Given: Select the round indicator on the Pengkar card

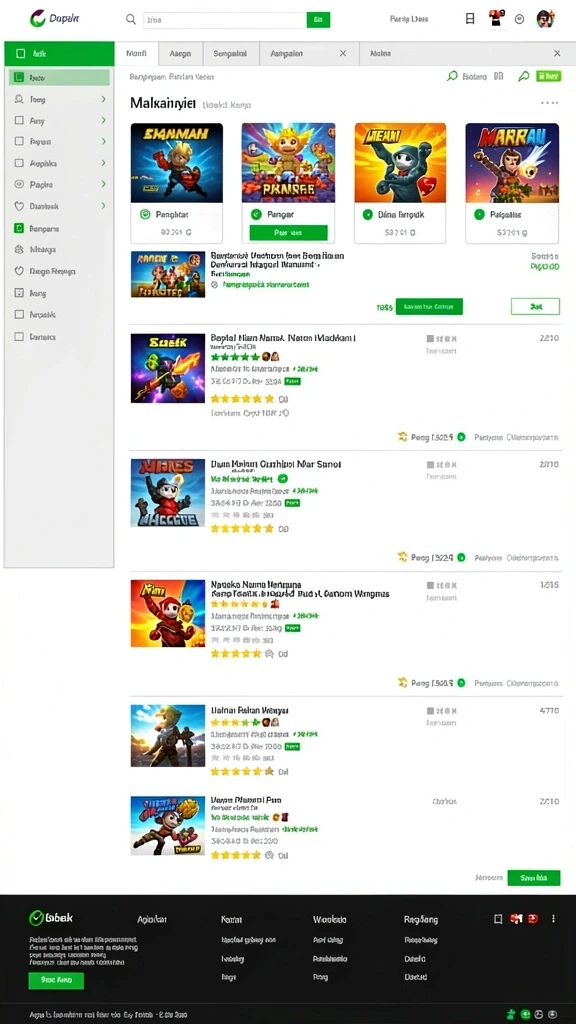Looking at the screenshot, I should click(145, 214).
